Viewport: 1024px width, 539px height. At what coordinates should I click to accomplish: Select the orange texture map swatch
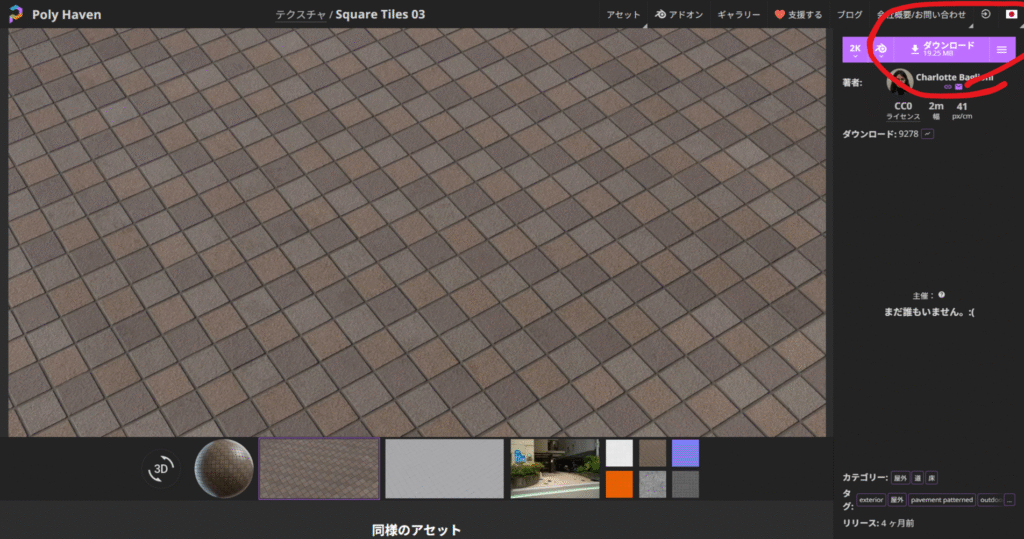click(x=619, y=484)
